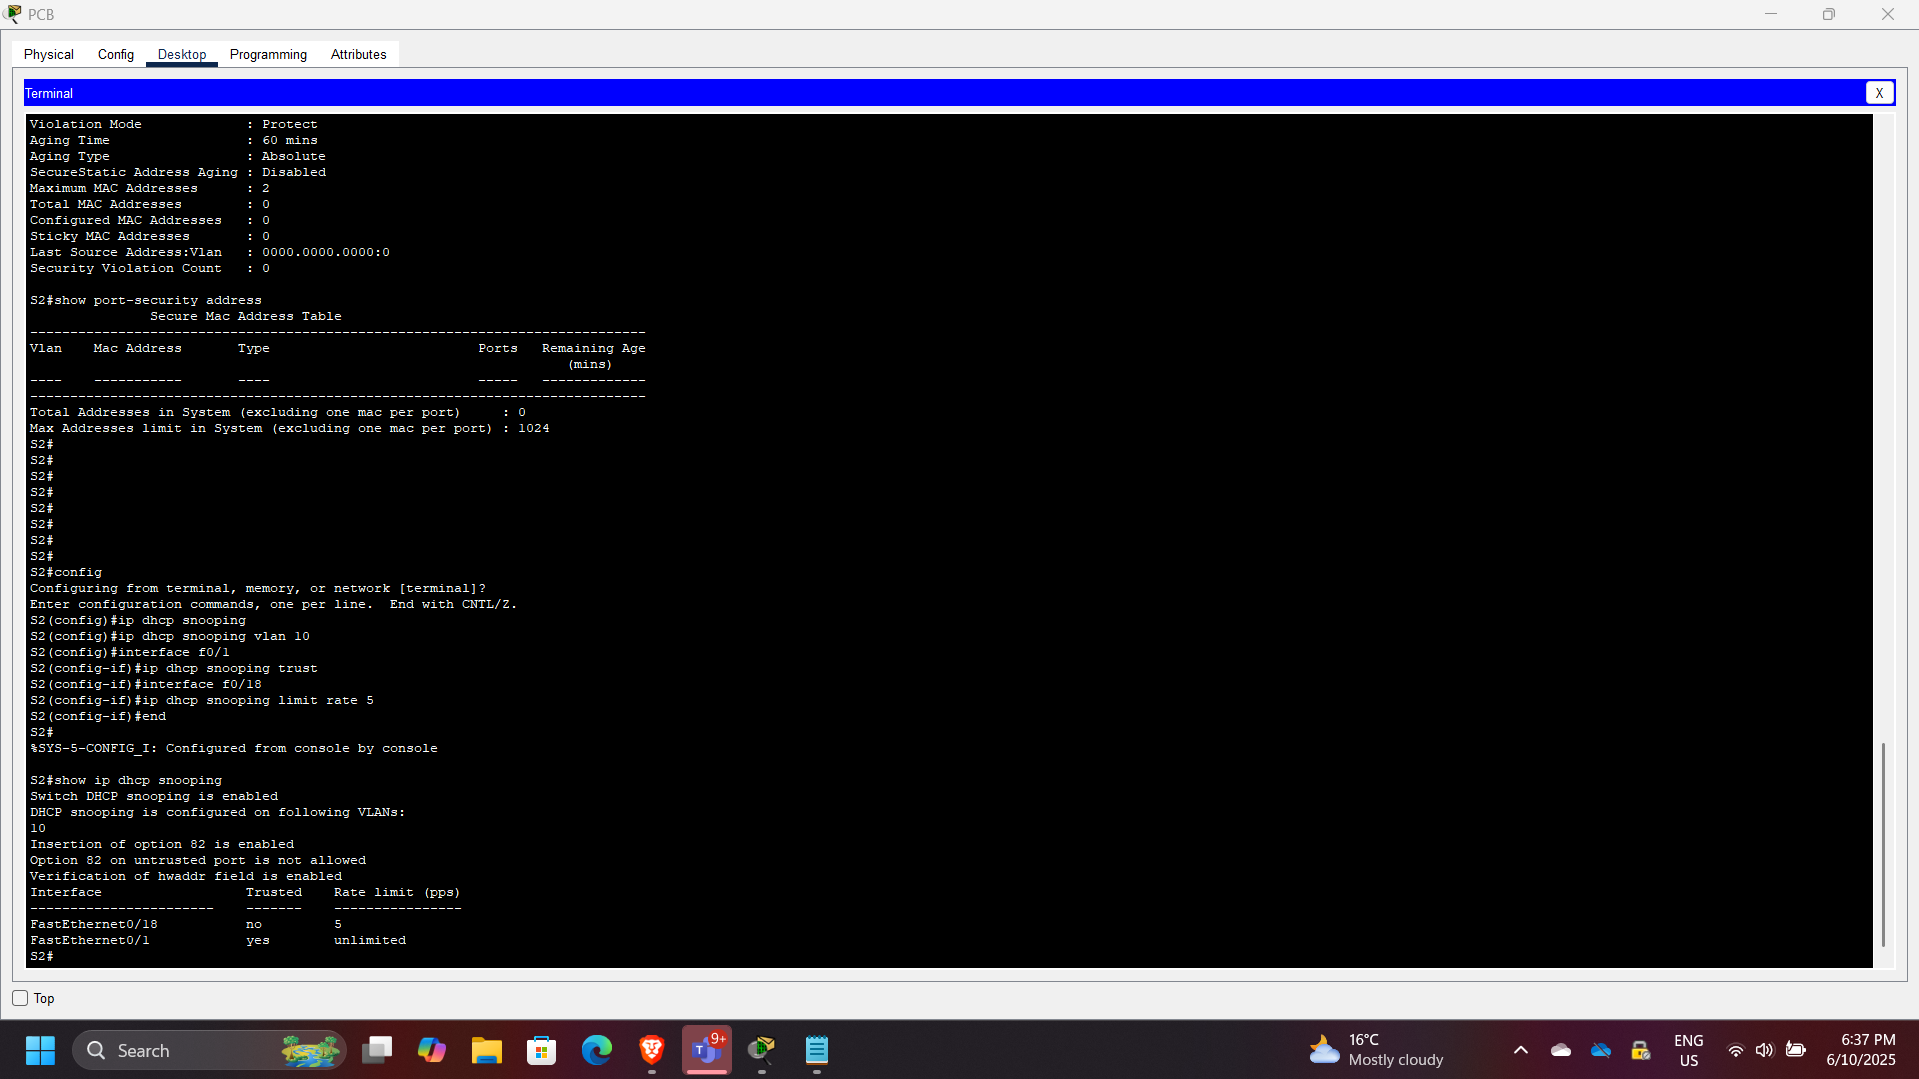Screen dimensions: 1919x1079
Task: Close the Terminal window
Action: 1880,92
